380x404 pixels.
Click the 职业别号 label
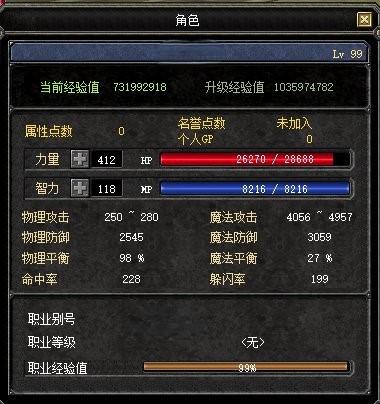(x=51, y=319)
